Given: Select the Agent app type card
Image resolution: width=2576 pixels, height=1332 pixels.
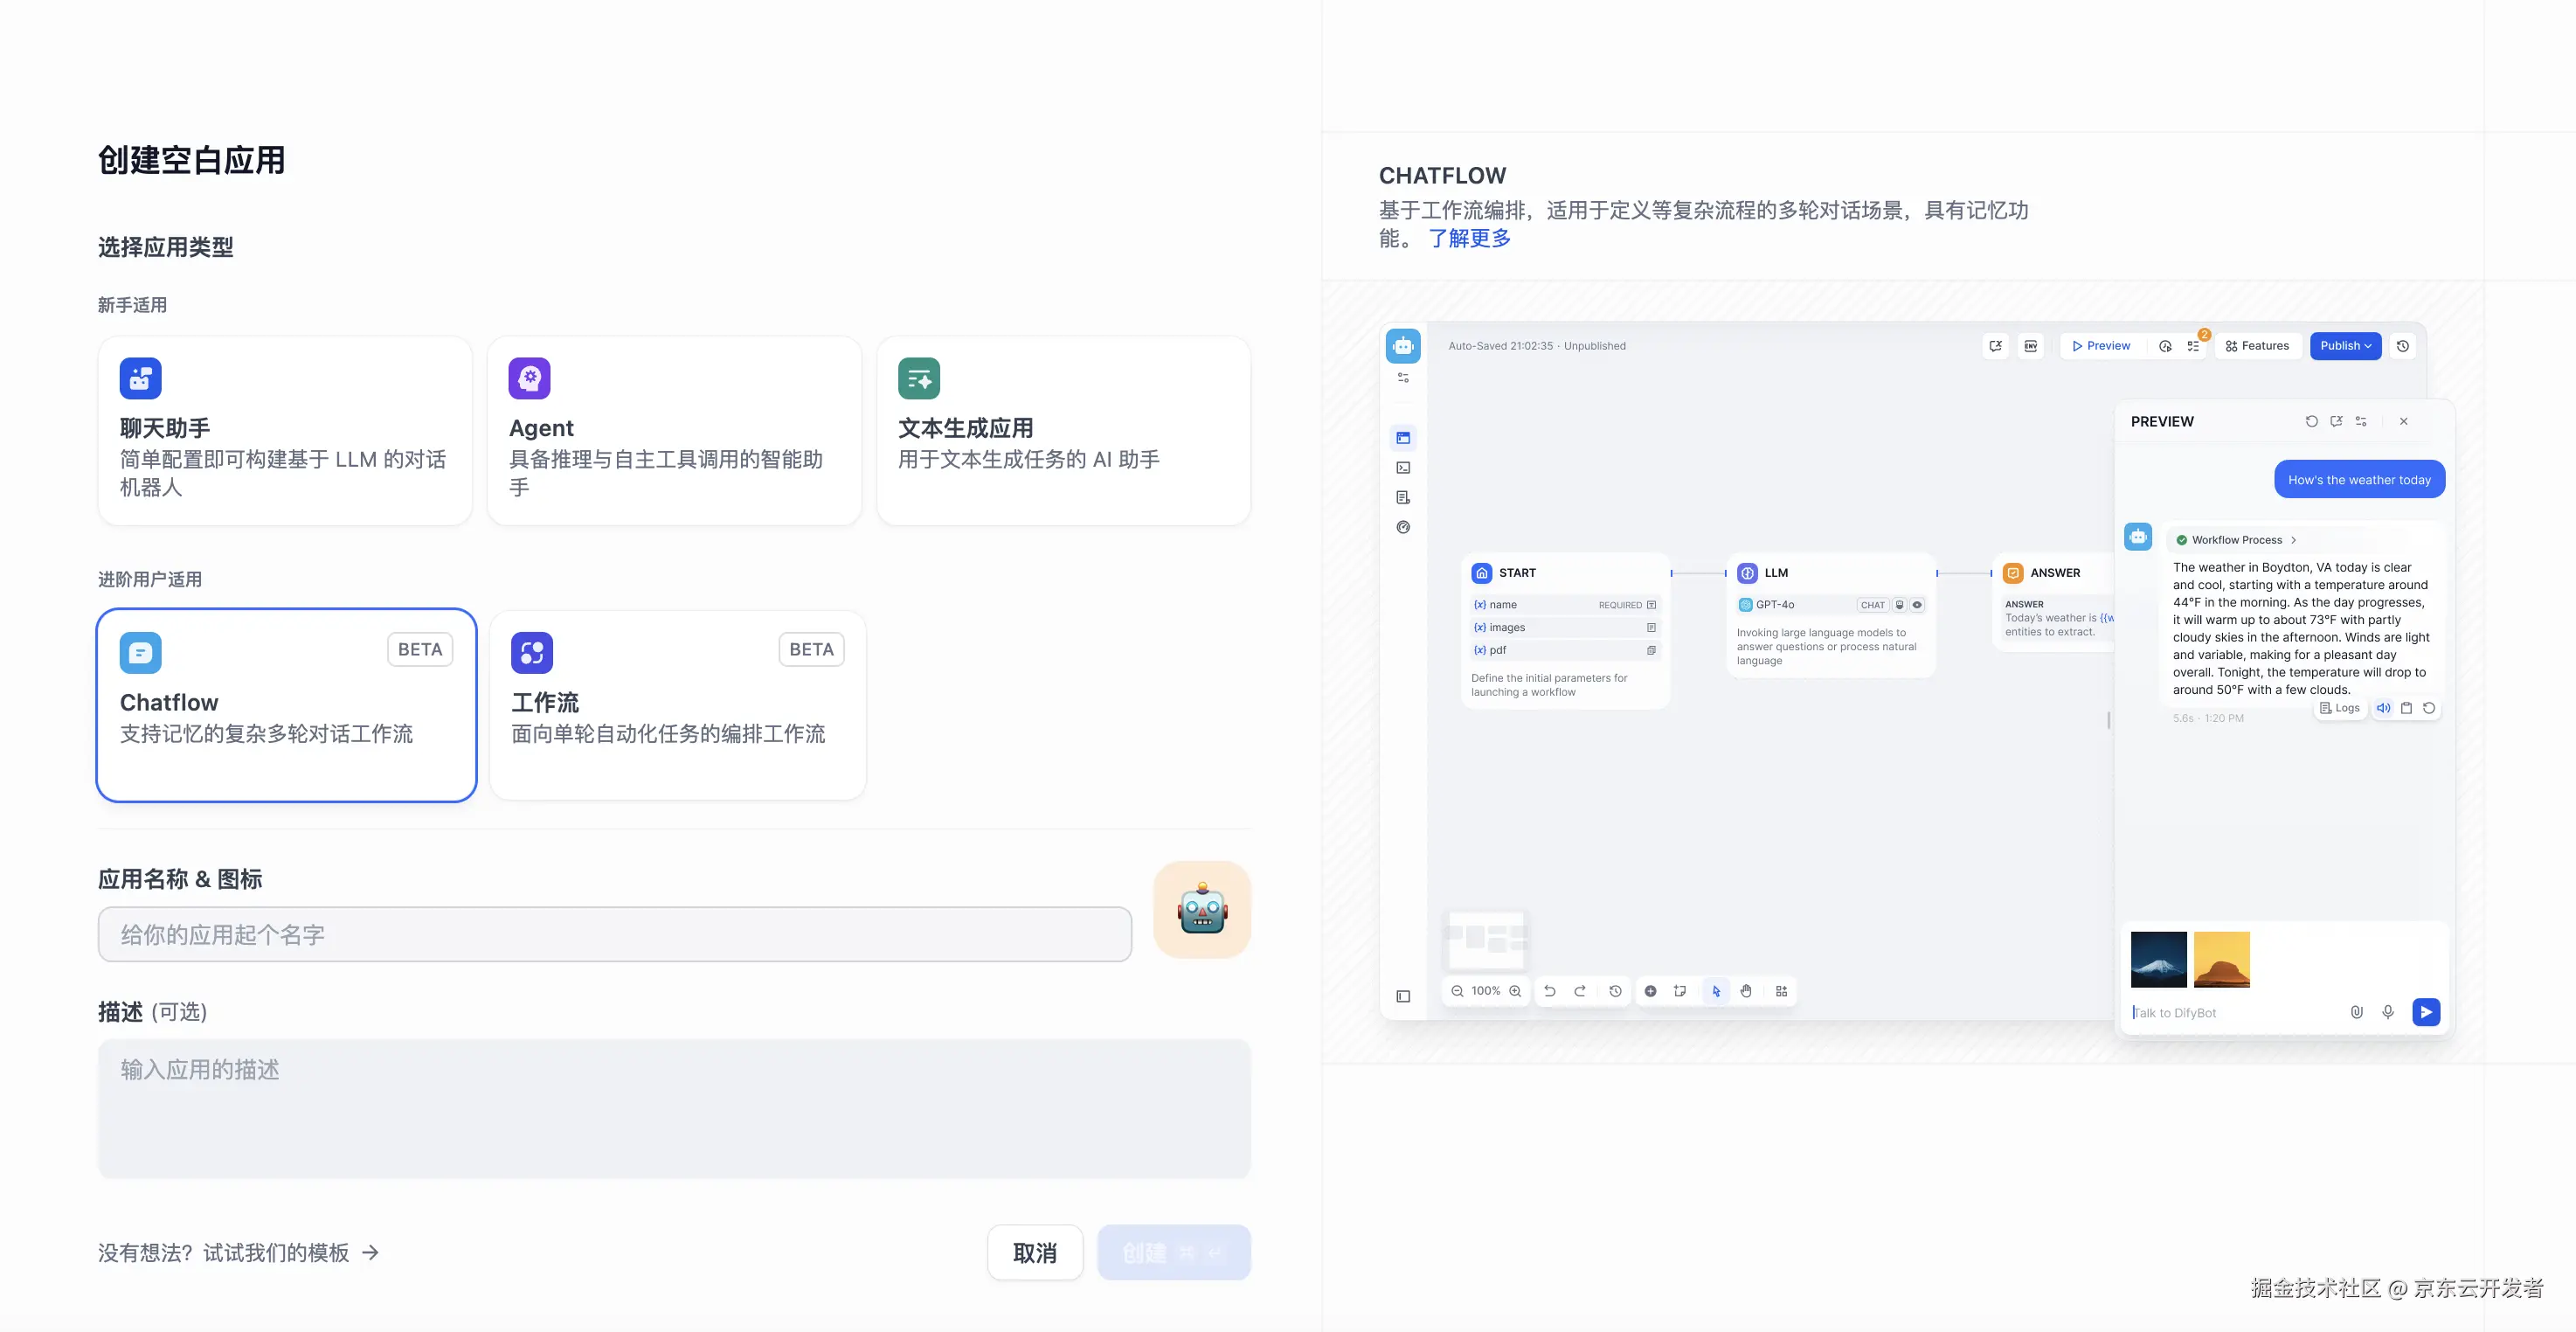Looking at the screenshot, I should coord(673,430).
